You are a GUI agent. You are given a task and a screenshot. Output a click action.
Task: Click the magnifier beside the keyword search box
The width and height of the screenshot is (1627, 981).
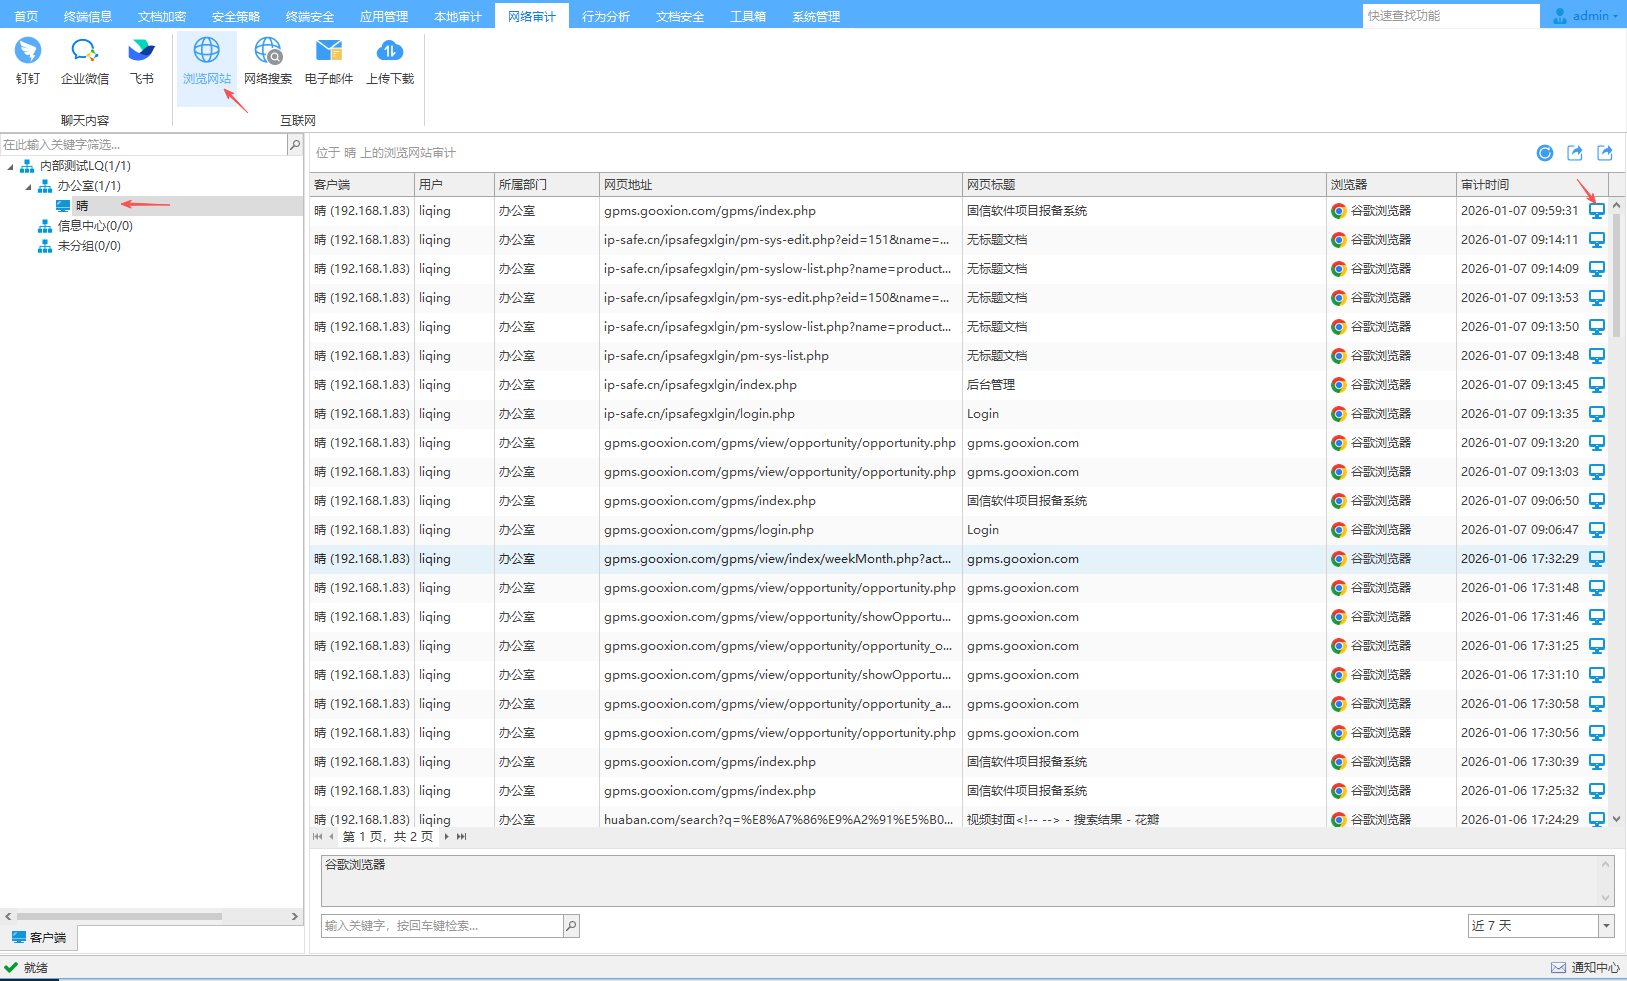tap(571, 926)
